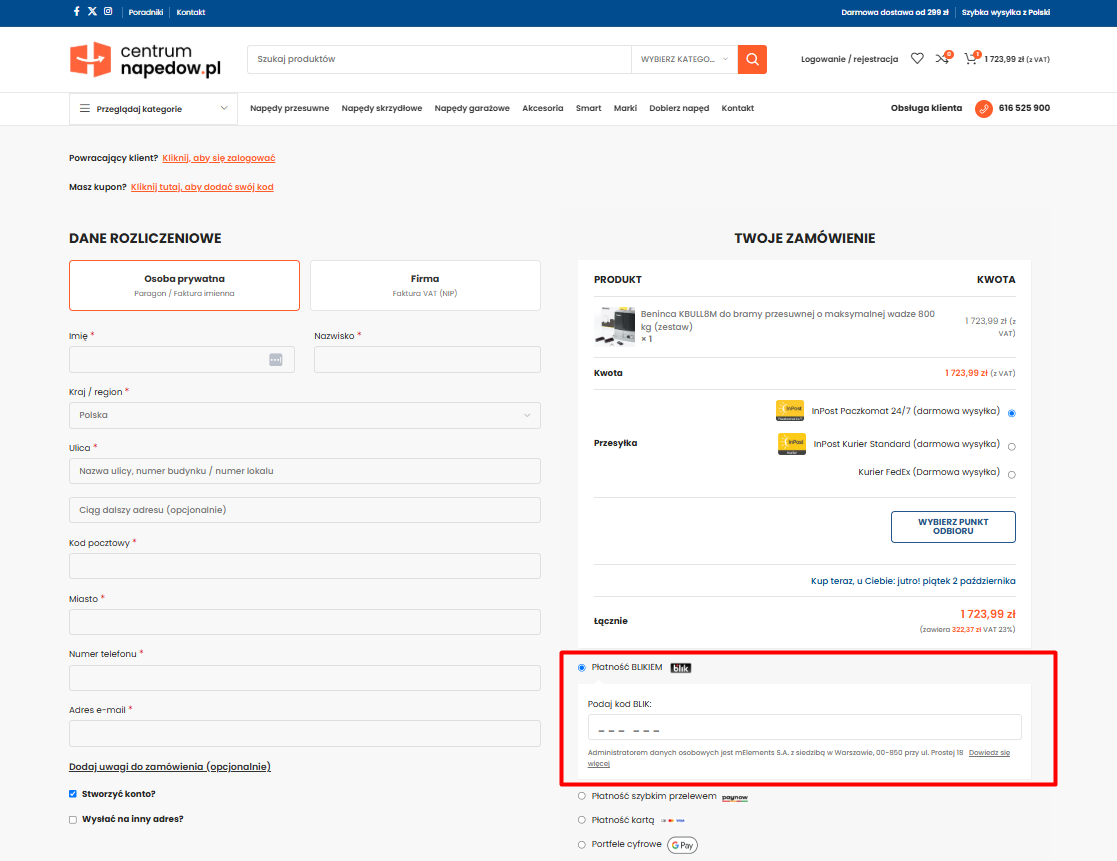The image size is (1117, 861).
Task: Click cart total 1 723,99 zł in header
Action: pyautogui.click(x=1017, y=59)
